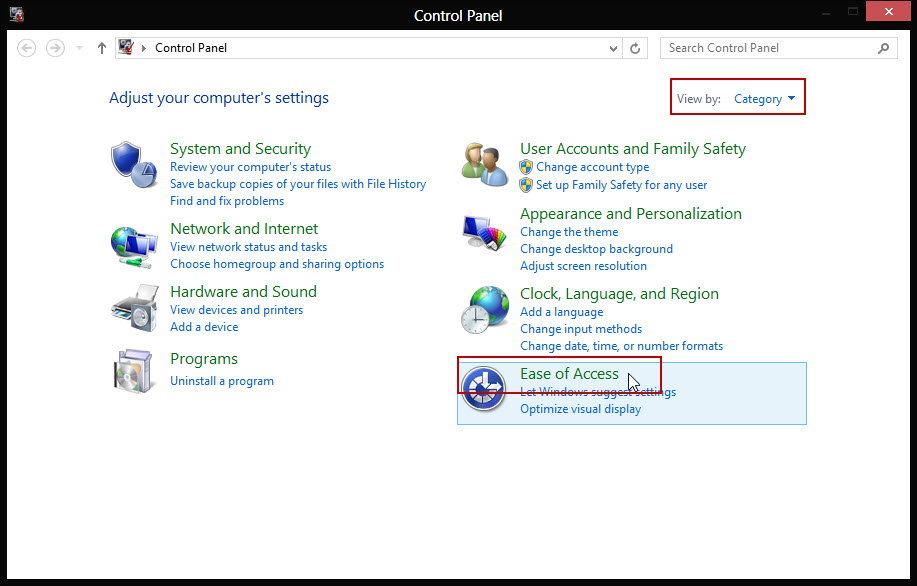This screenshot has width=917, height=586.
Task: Close the Control Panel window
Action: tap(888, 12)
